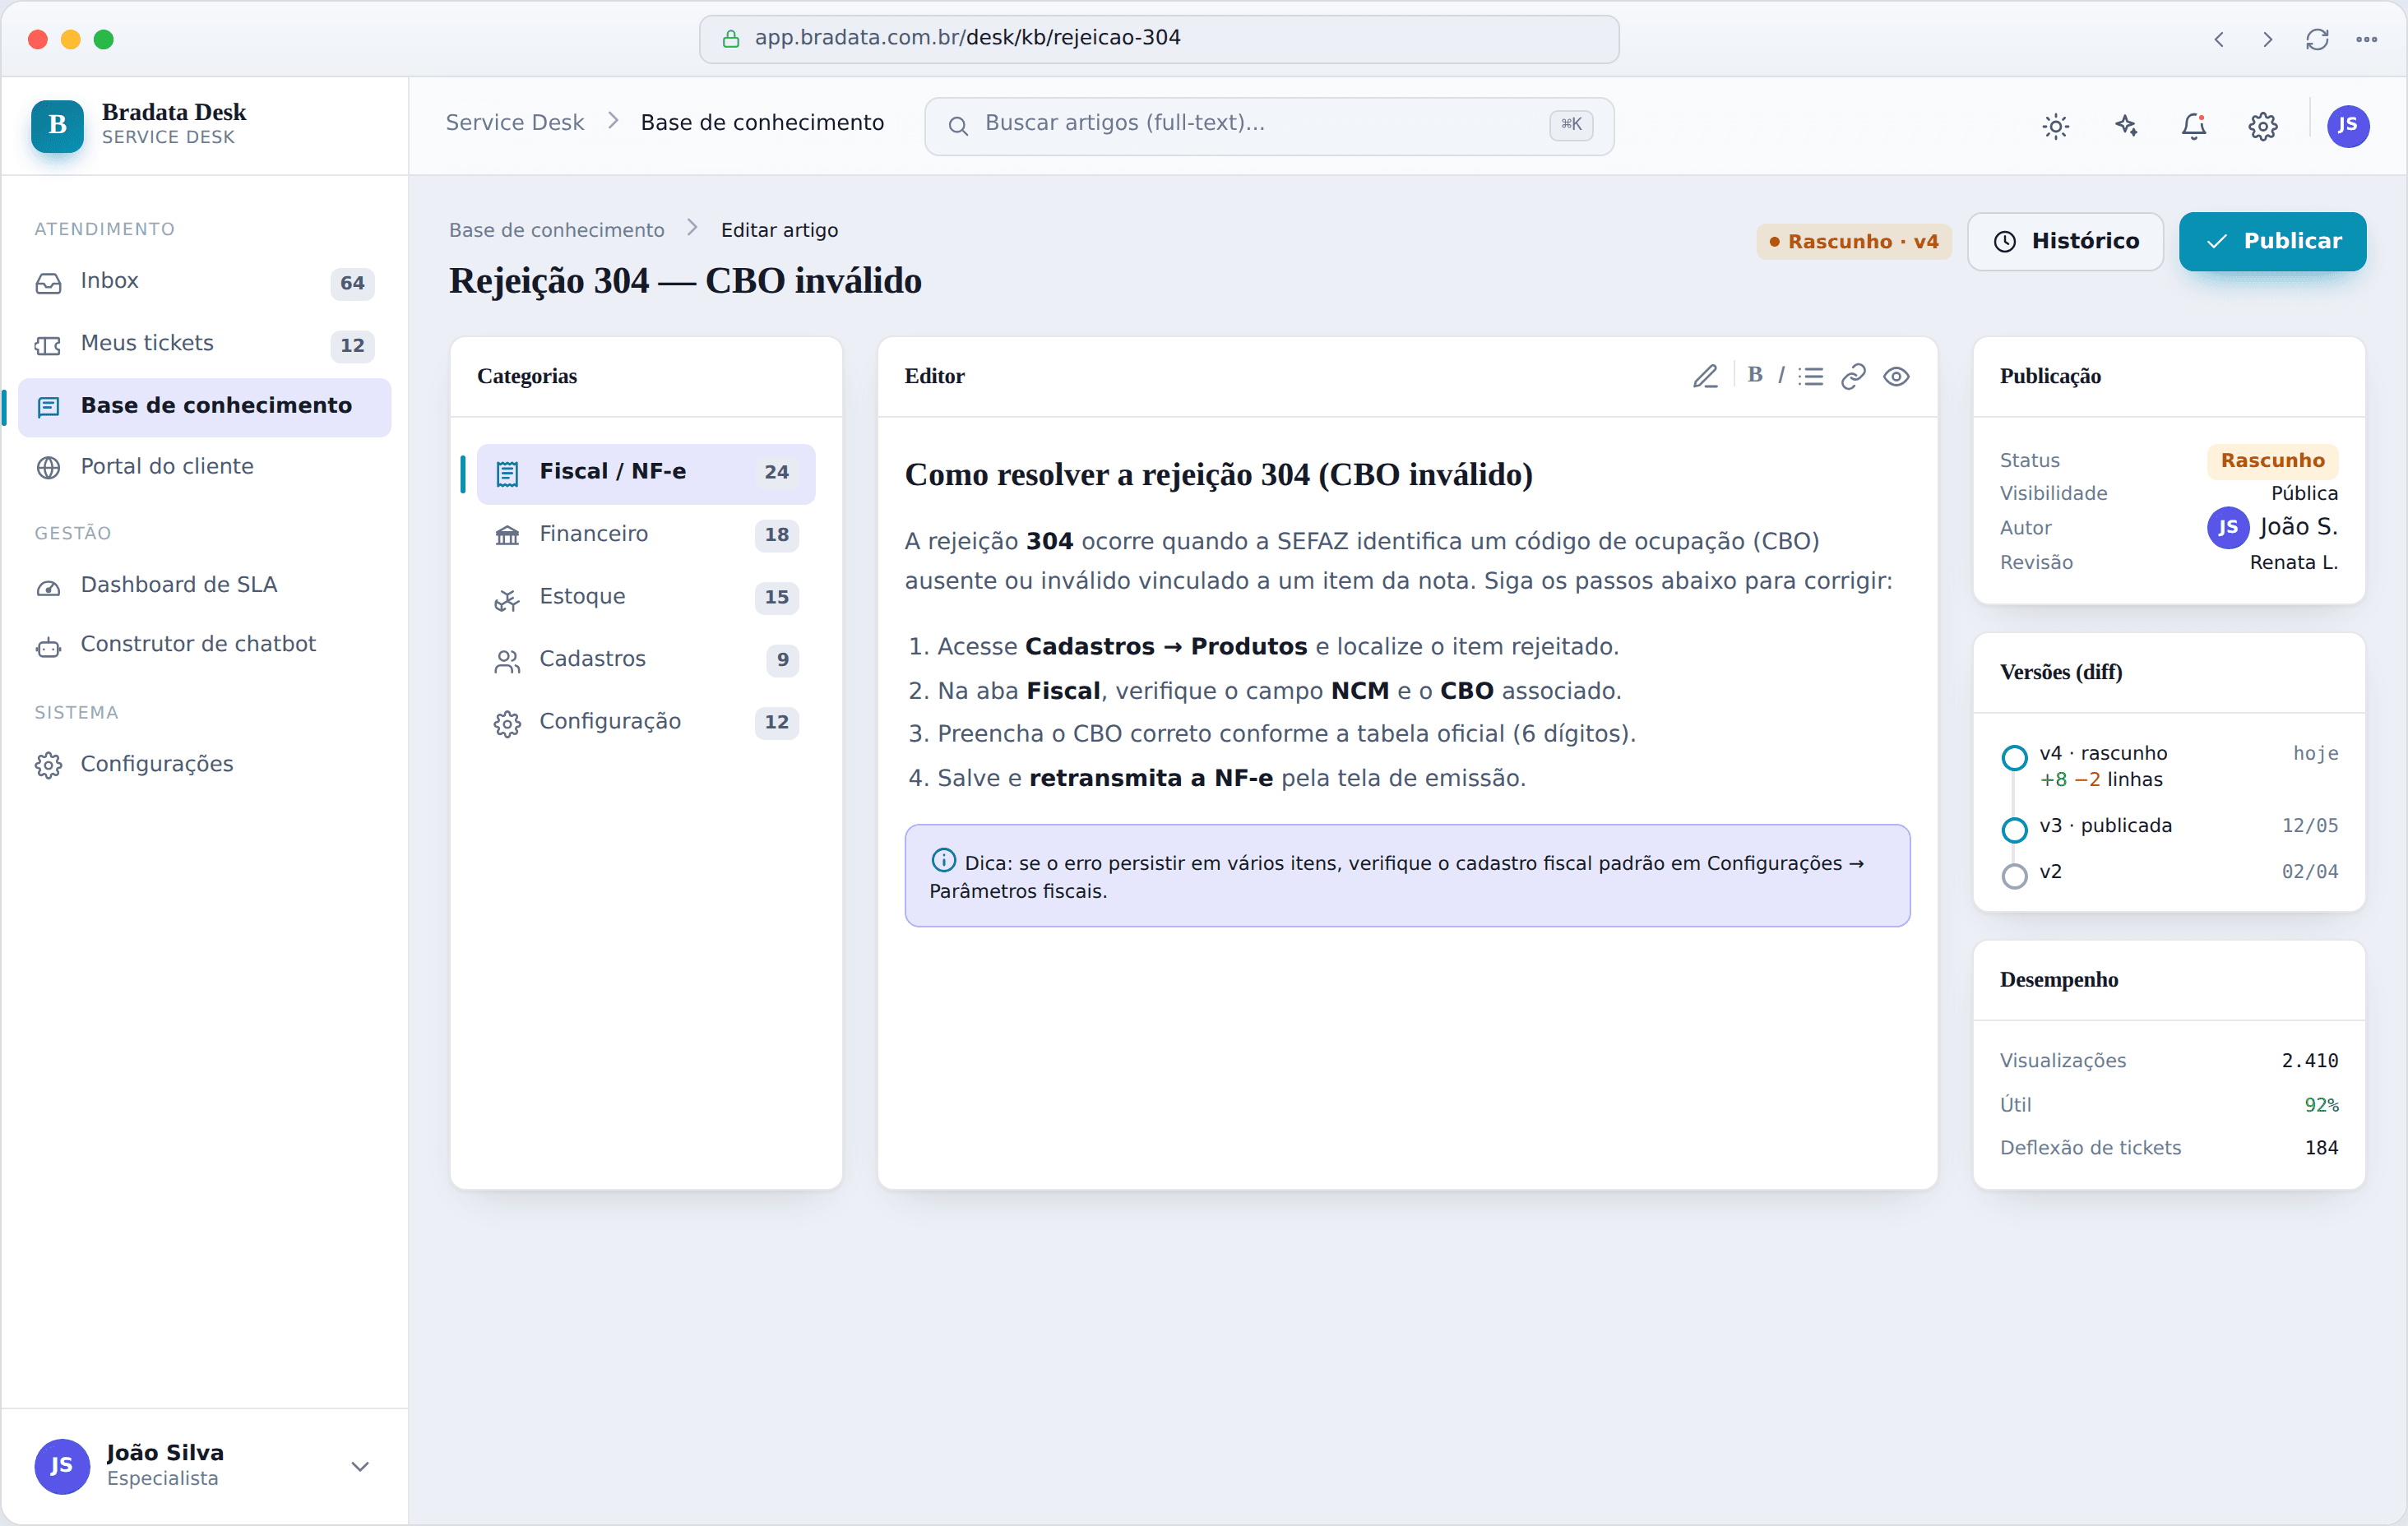2408x1526 pixels.
Task: Click the pencil edit icon in Editor toolbar
Action: 1704,376
